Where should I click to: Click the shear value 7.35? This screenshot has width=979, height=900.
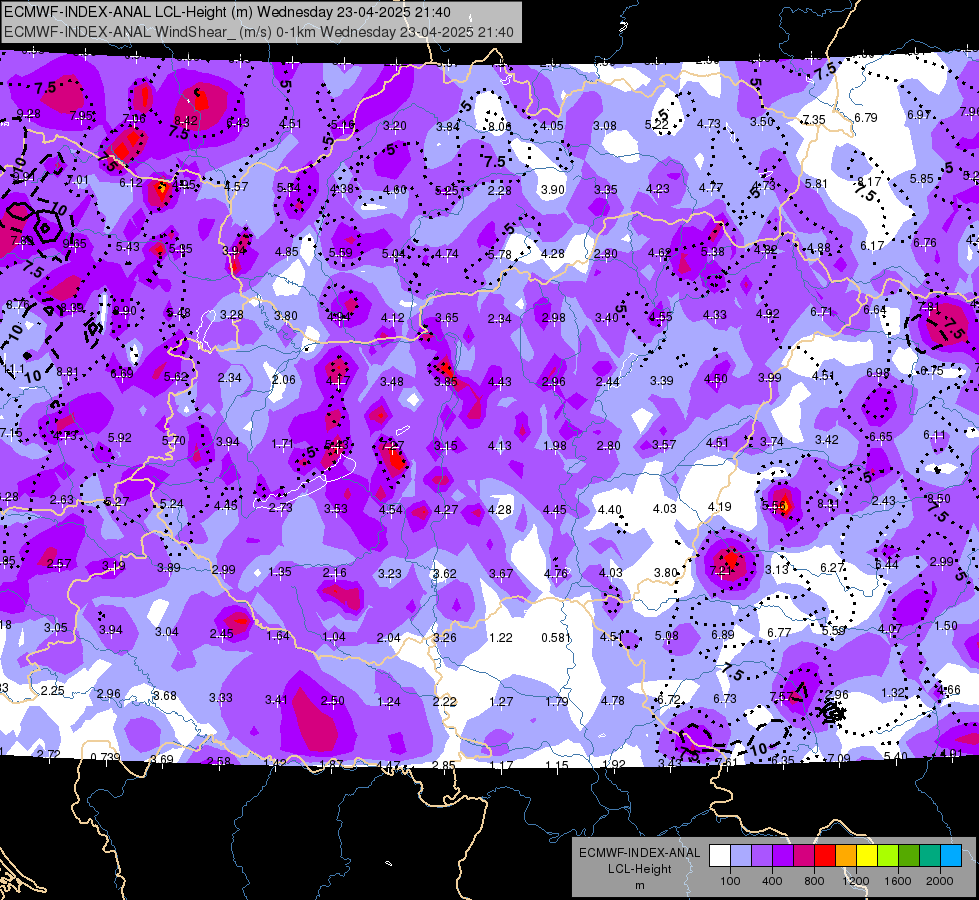(x=814, y=119)
